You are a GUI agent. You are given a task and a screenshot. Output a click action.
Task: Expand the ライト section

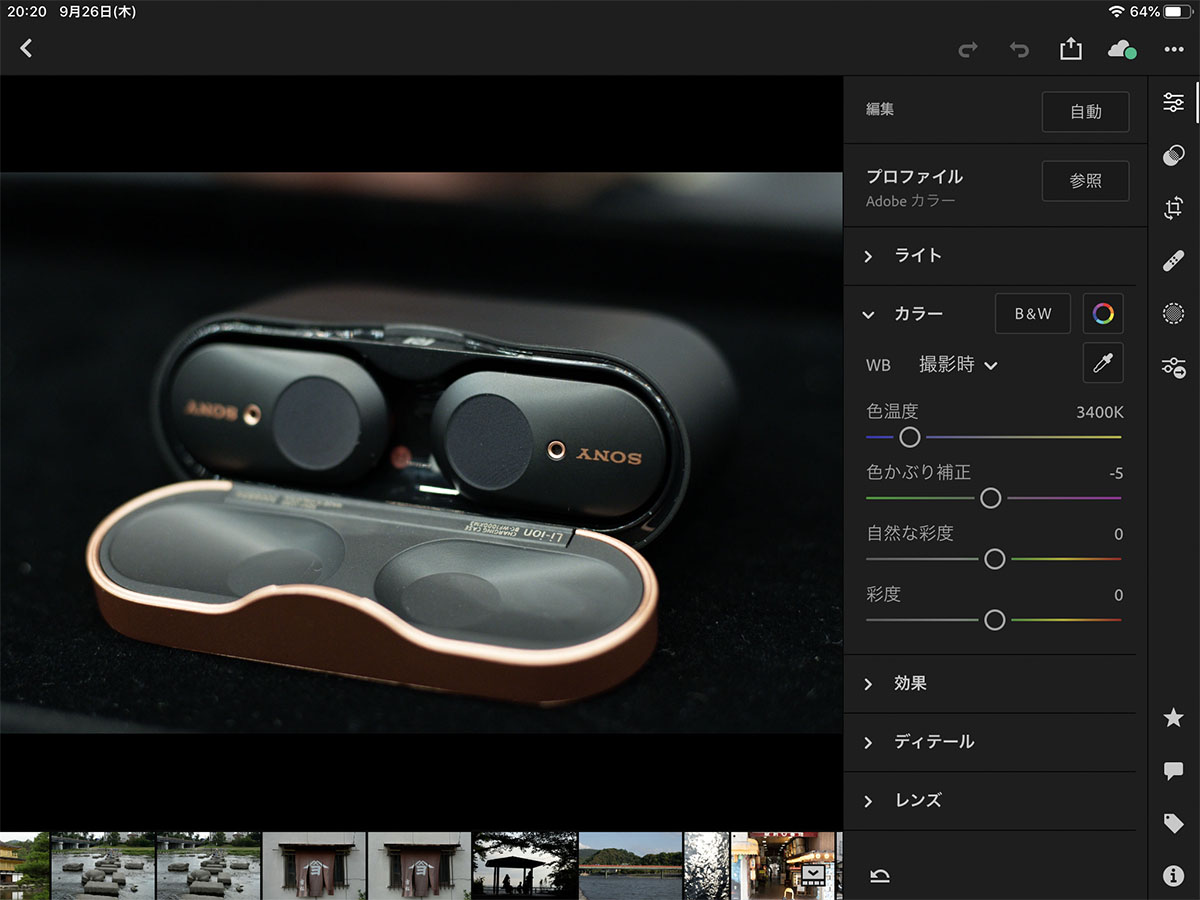990,256
